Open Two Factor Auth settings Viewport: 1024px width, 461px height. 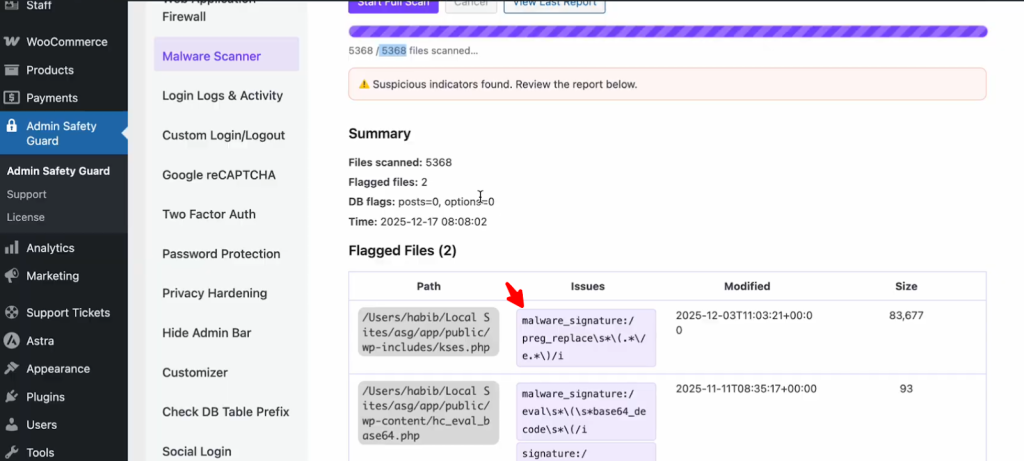(209, 214)
